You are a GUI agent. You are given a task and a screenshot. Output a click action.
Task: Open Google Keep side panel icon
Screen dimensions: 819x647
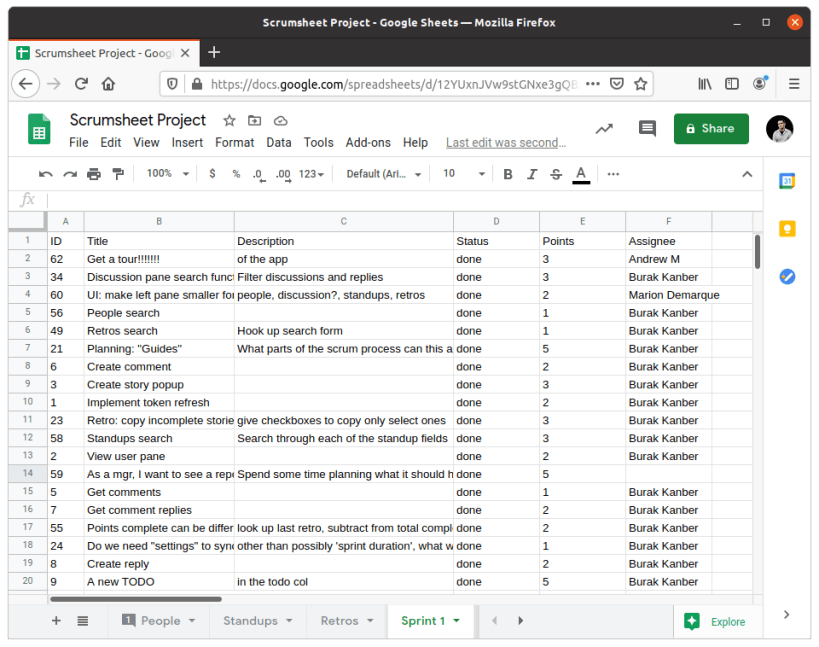point(787,229)
